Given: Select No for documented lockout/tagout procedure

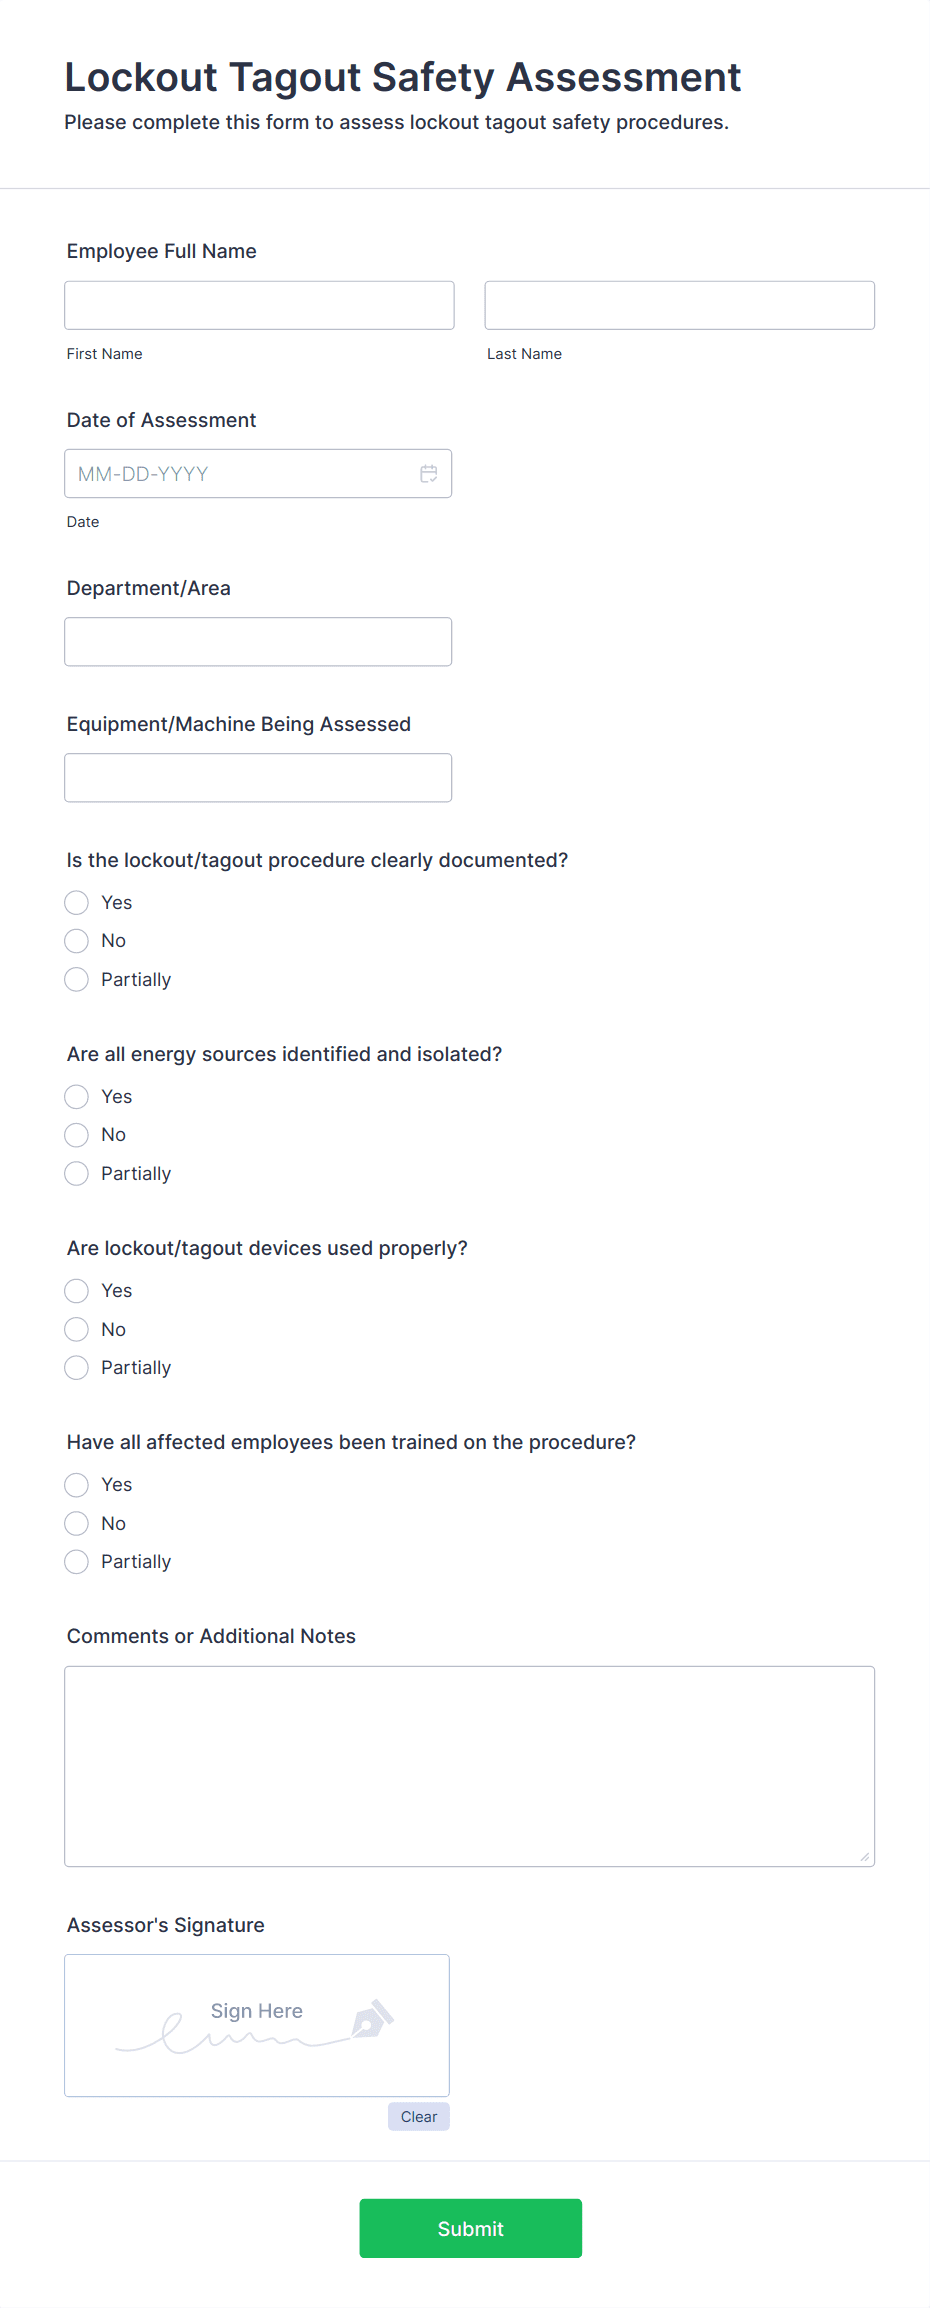Looking at the screenshot, I should 76,940.
